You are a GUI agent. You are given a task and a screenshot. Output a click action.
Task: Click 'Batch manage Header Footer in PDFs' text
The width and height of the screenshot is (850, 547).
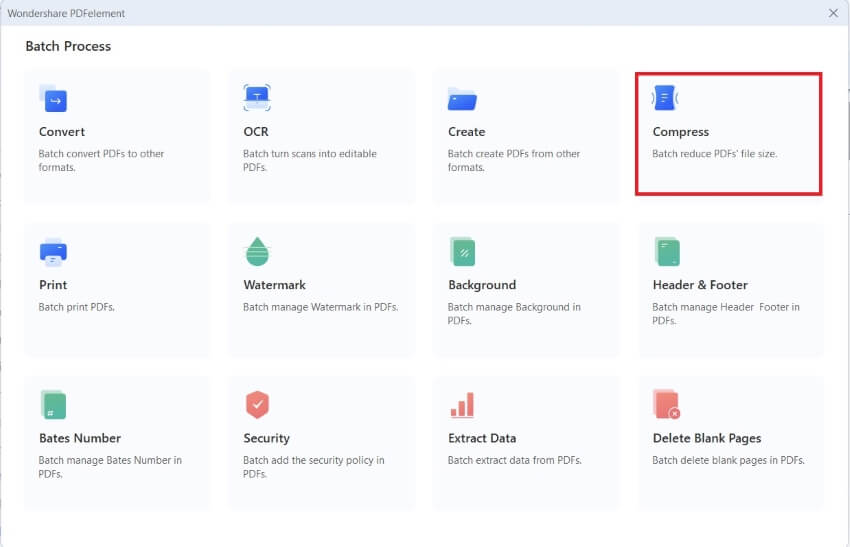(x=726, y=314)
